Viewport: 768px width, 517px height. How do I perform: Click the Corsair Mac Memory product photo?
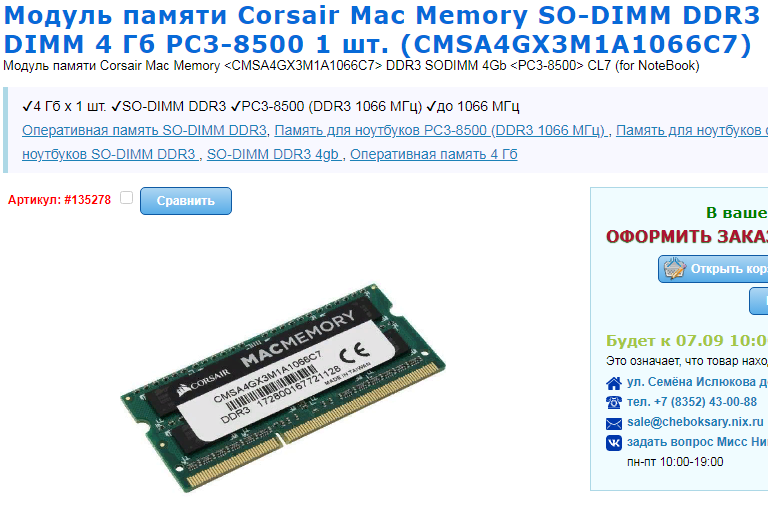(283, 387)
